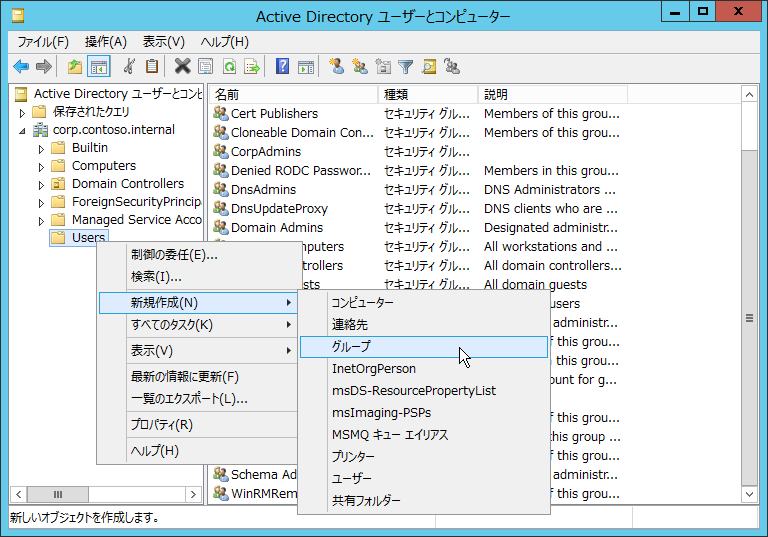Click the create new organizational unit icon
The height and width of the screenshot is (537, 768).
(x=383, y=66)
